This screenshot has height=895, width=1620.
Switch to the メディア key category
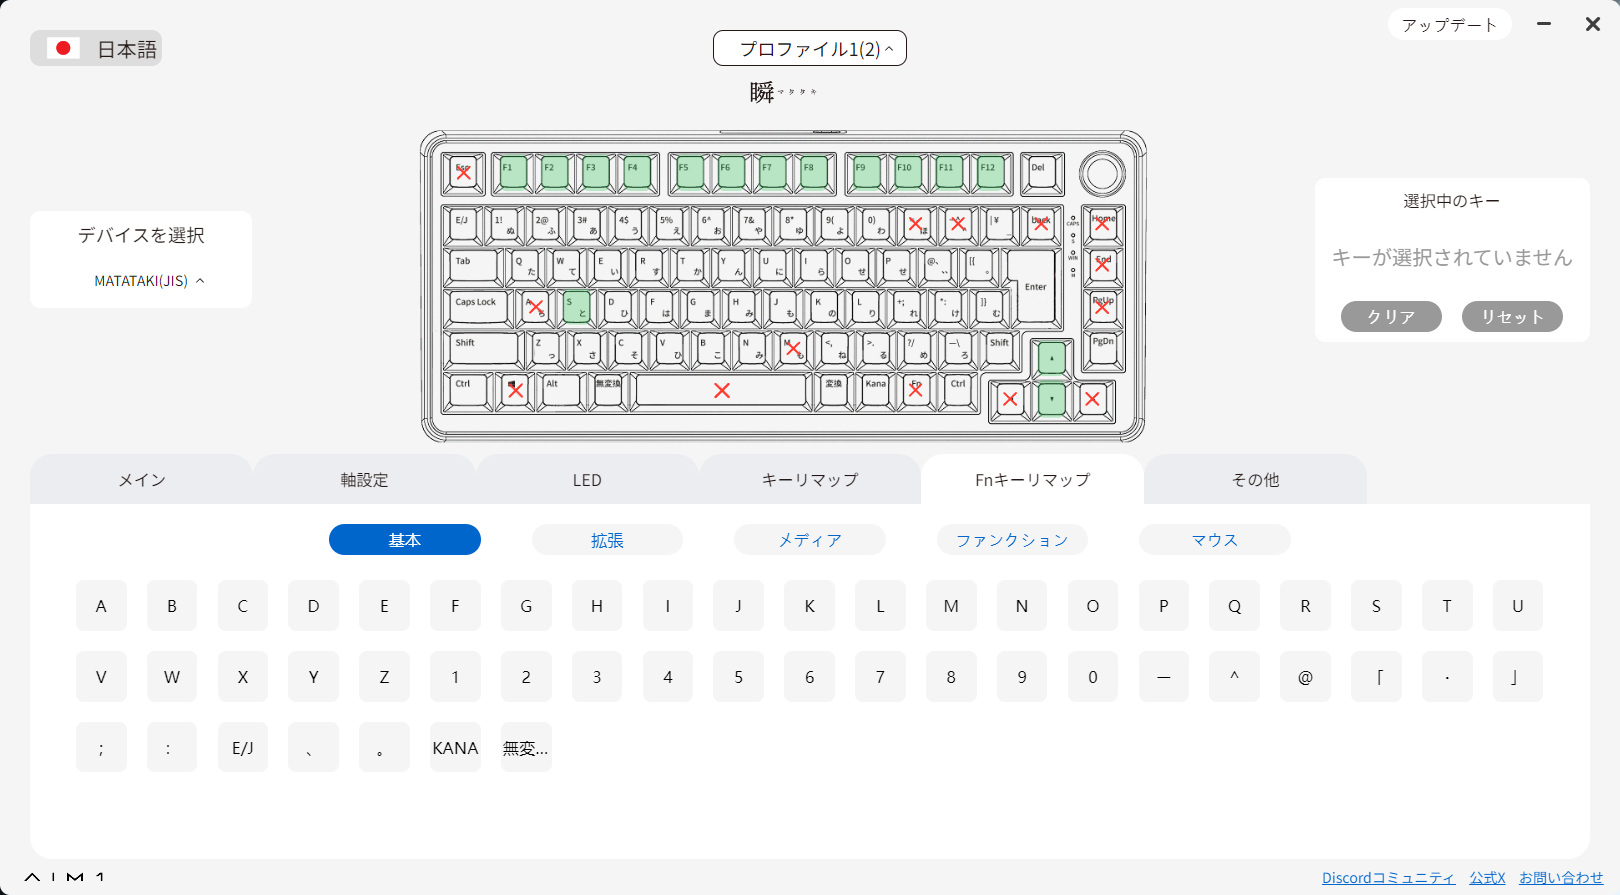point(809,540)
